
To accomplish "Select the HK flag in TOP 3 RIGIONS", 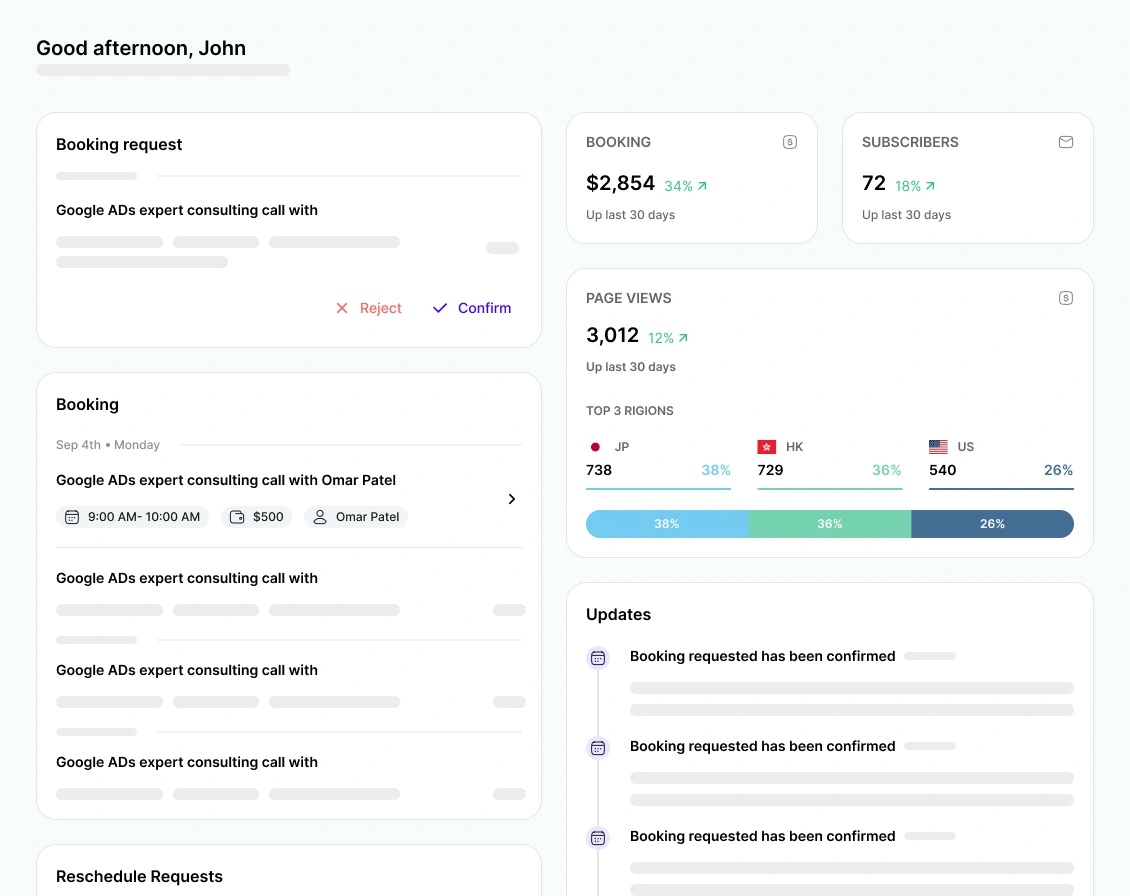I will 766,447.
